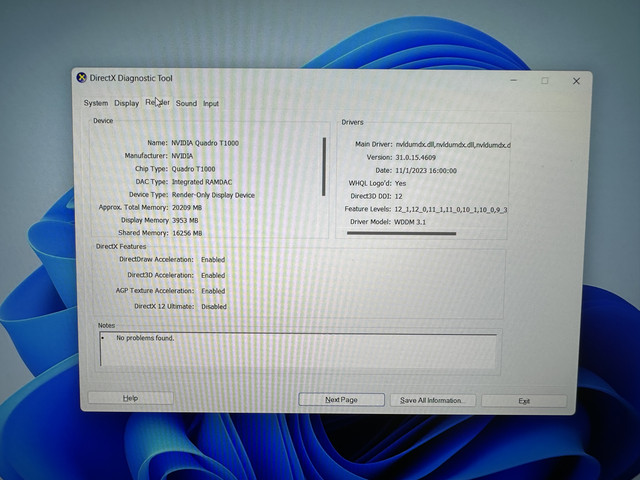The height and width of the screenshot is (480, 640).
Task: Click the 'Driver Model:' label
Action: click(x=370, y=222)
